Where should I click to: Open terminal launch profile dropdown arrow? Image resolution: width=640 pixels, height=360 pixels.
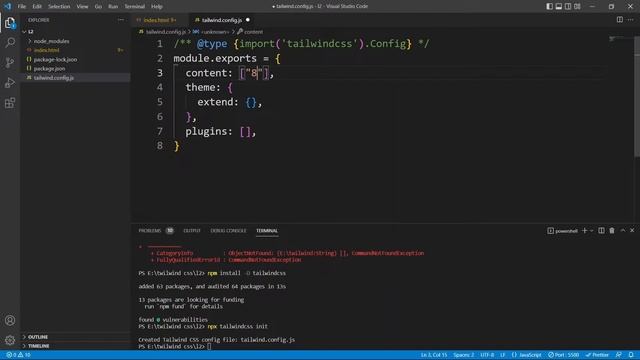click(591, 231)
